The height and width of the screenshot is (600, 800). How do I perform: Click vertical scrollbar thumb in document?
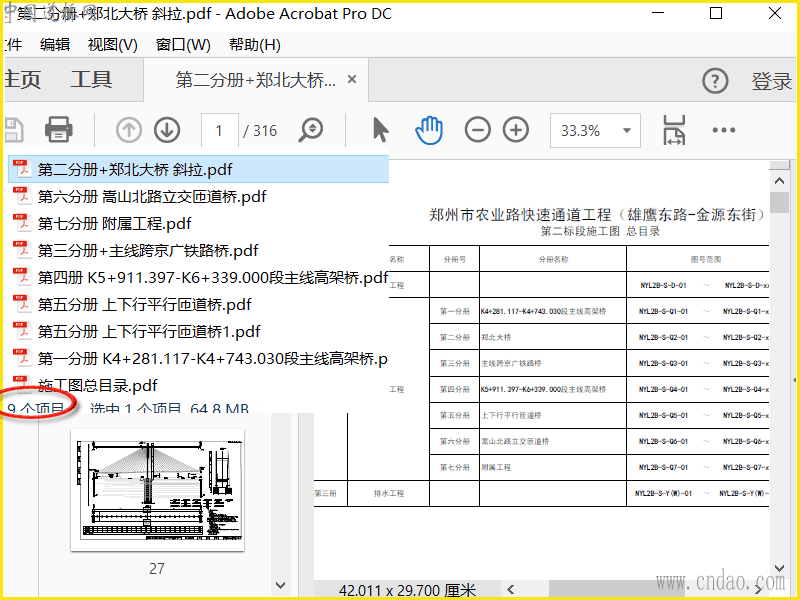(x=779, y=202)
